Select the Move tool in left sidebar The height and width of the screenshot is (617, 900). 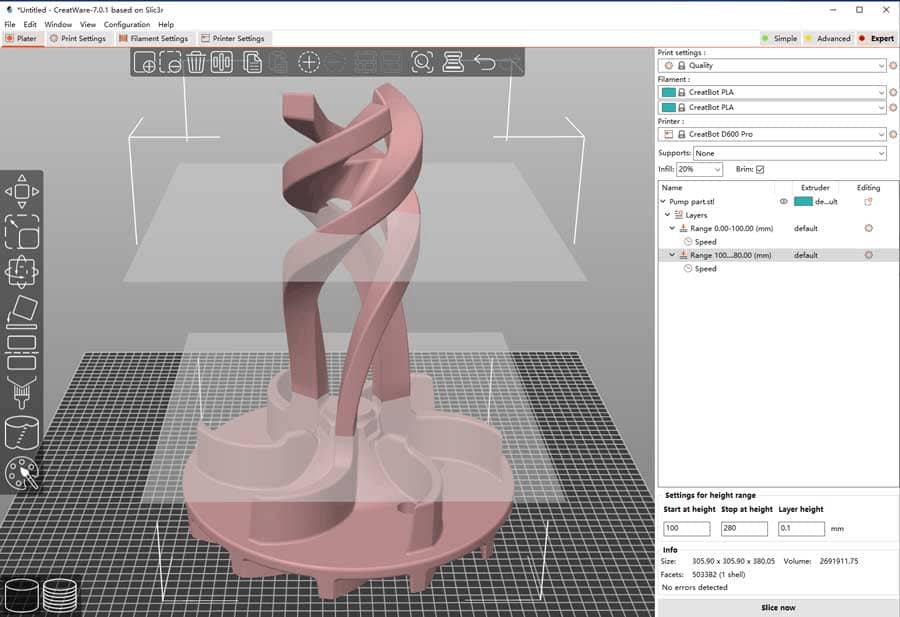click(22, 192)
